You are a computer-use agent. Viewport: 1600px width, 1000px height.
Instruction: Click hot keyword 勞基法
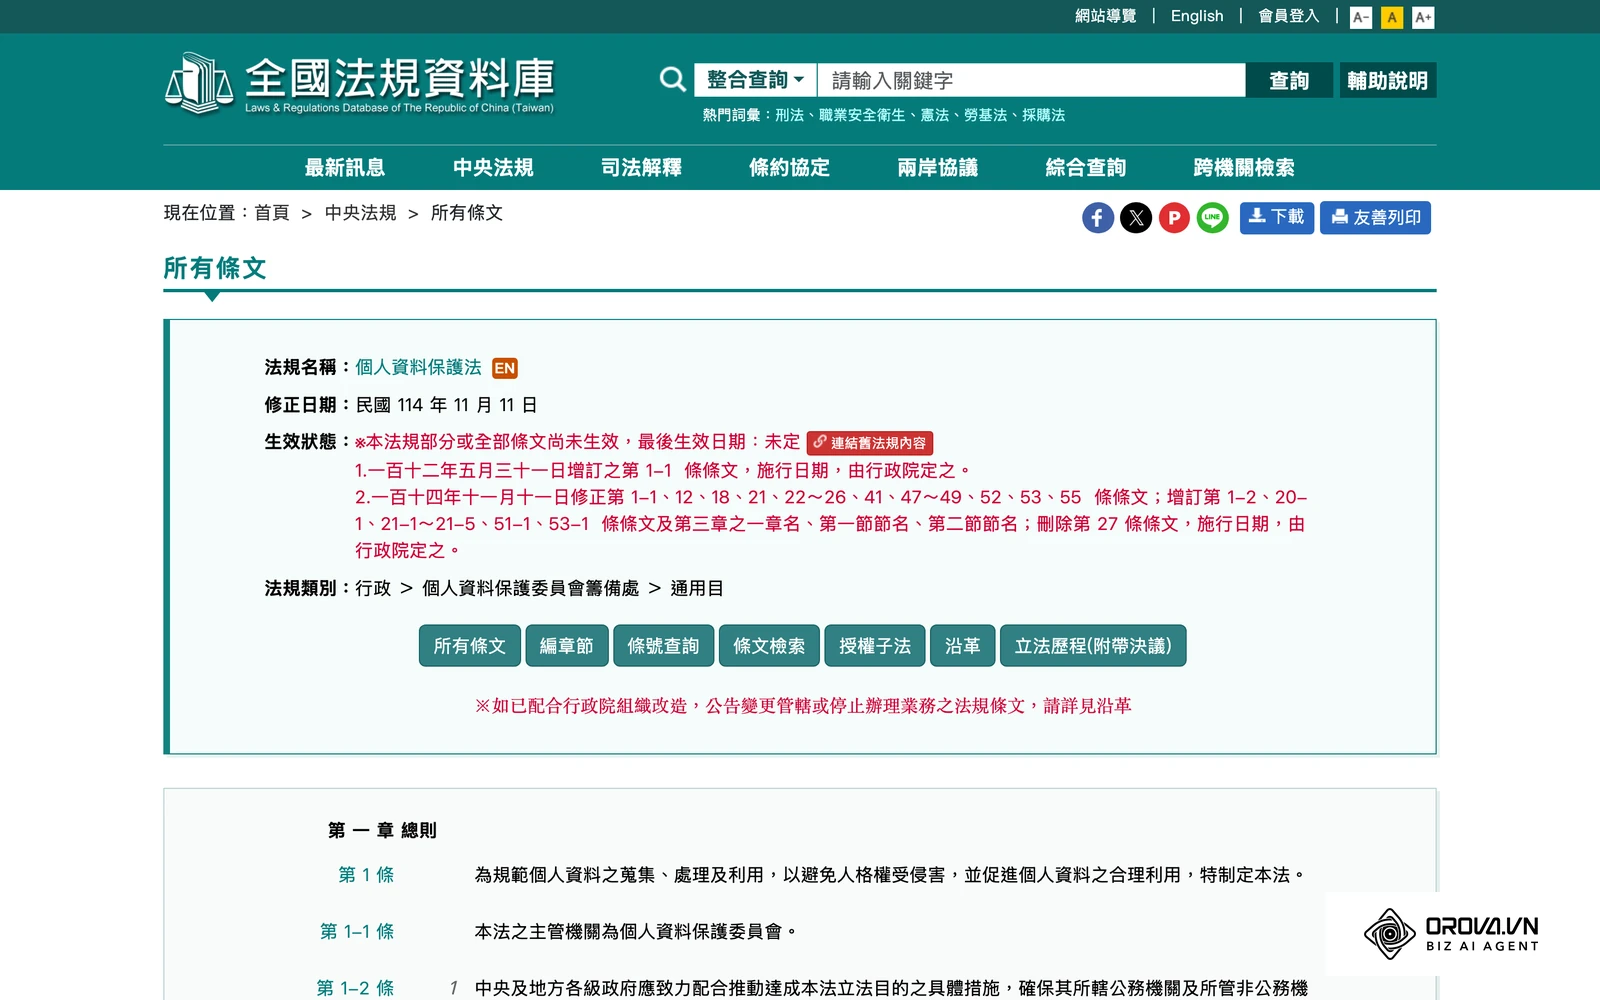985,115
